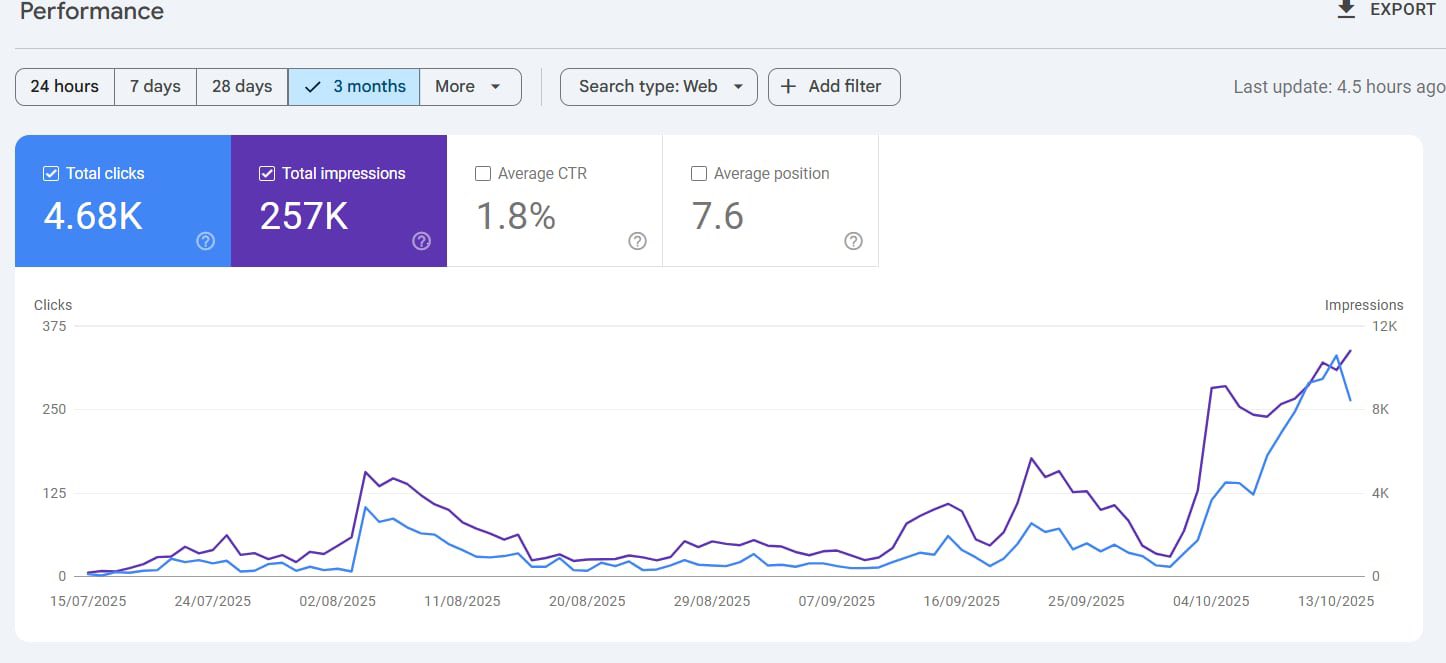Click the Export download icon

(x=1345, y=9)
